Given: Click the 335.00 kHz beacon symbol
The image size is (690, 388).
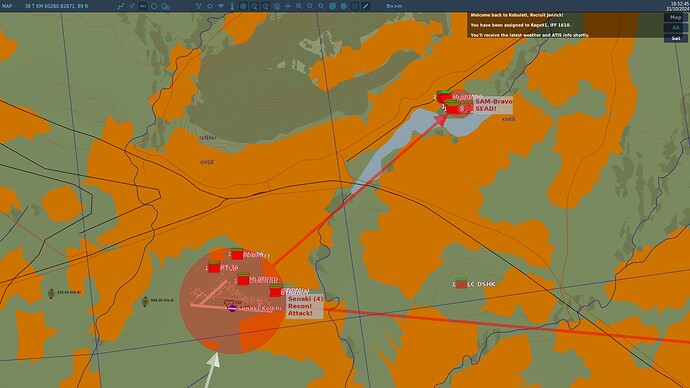Looking at the screenshot, I should [x=51, y=293].
